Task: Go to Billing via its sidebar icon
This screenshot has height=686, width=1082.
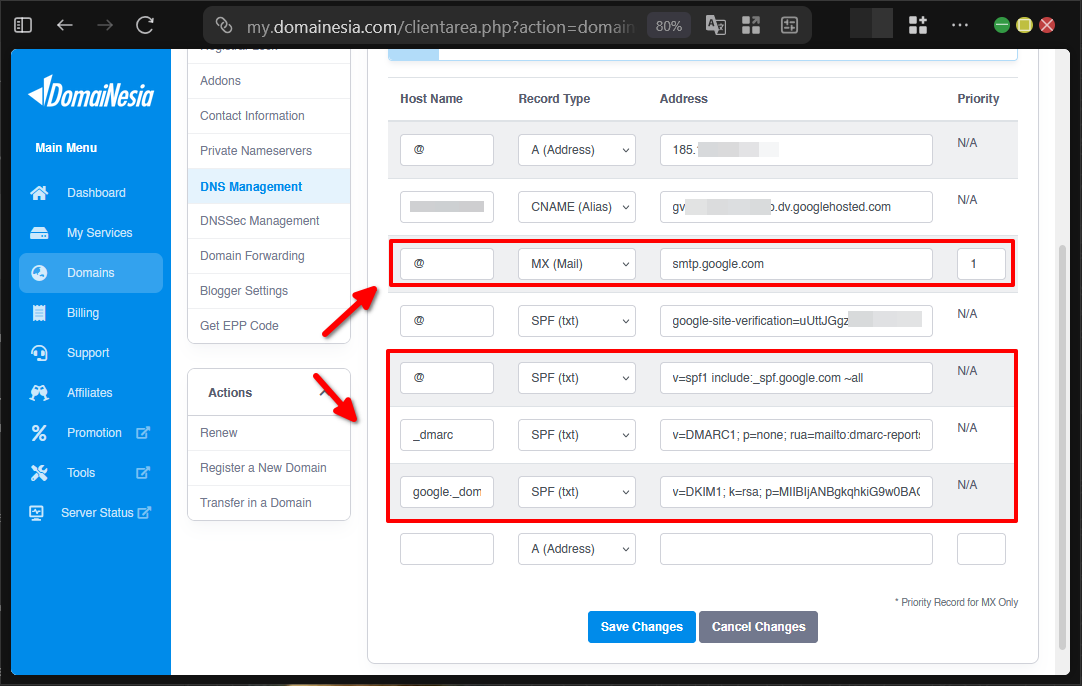Action: coord(40,312)
